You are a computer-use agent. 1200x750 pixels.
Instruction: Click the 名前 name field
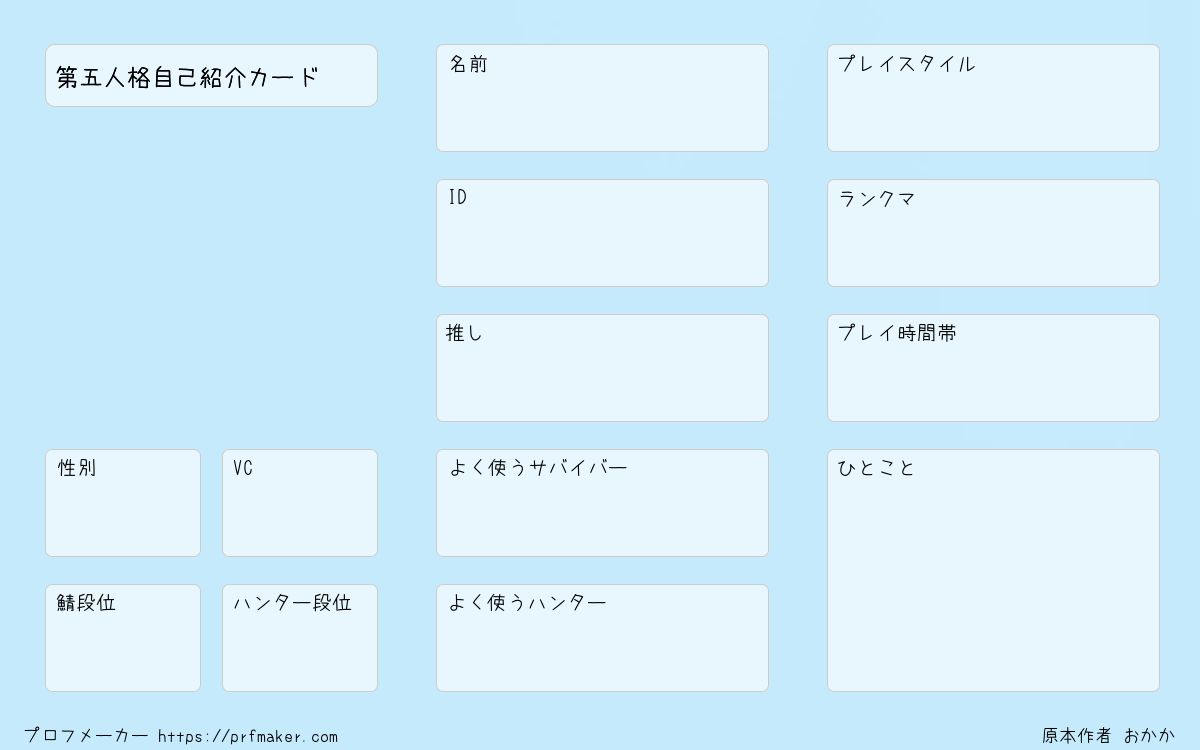[602, 98]
